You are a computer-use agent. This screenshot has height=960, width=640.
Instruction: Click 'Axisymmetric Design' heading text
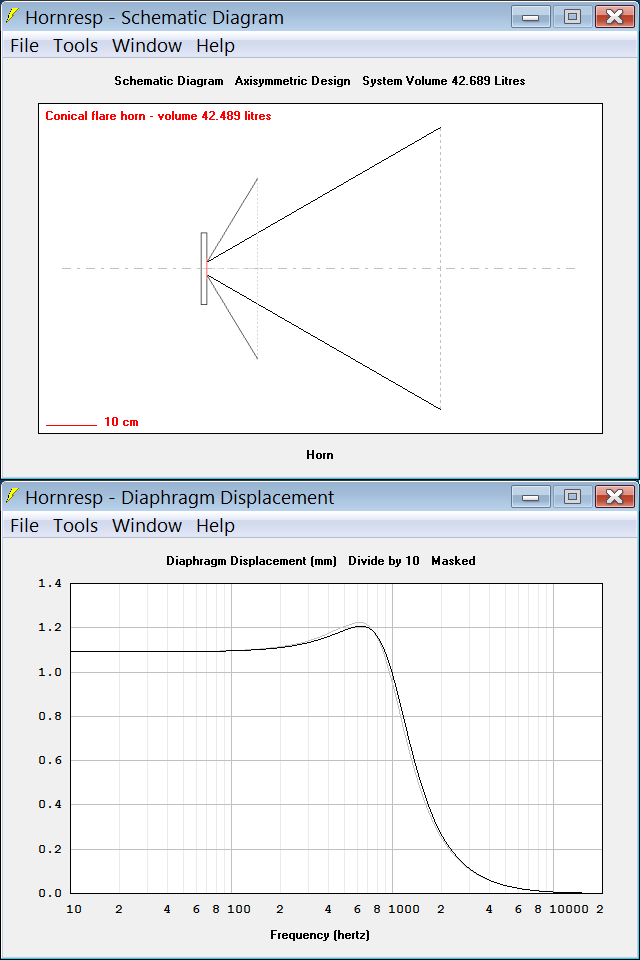292,81
